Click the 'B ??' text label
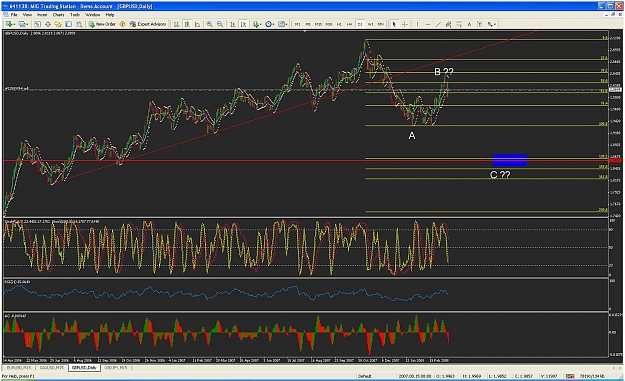625x381 pixels. click(x=444, y=72)
